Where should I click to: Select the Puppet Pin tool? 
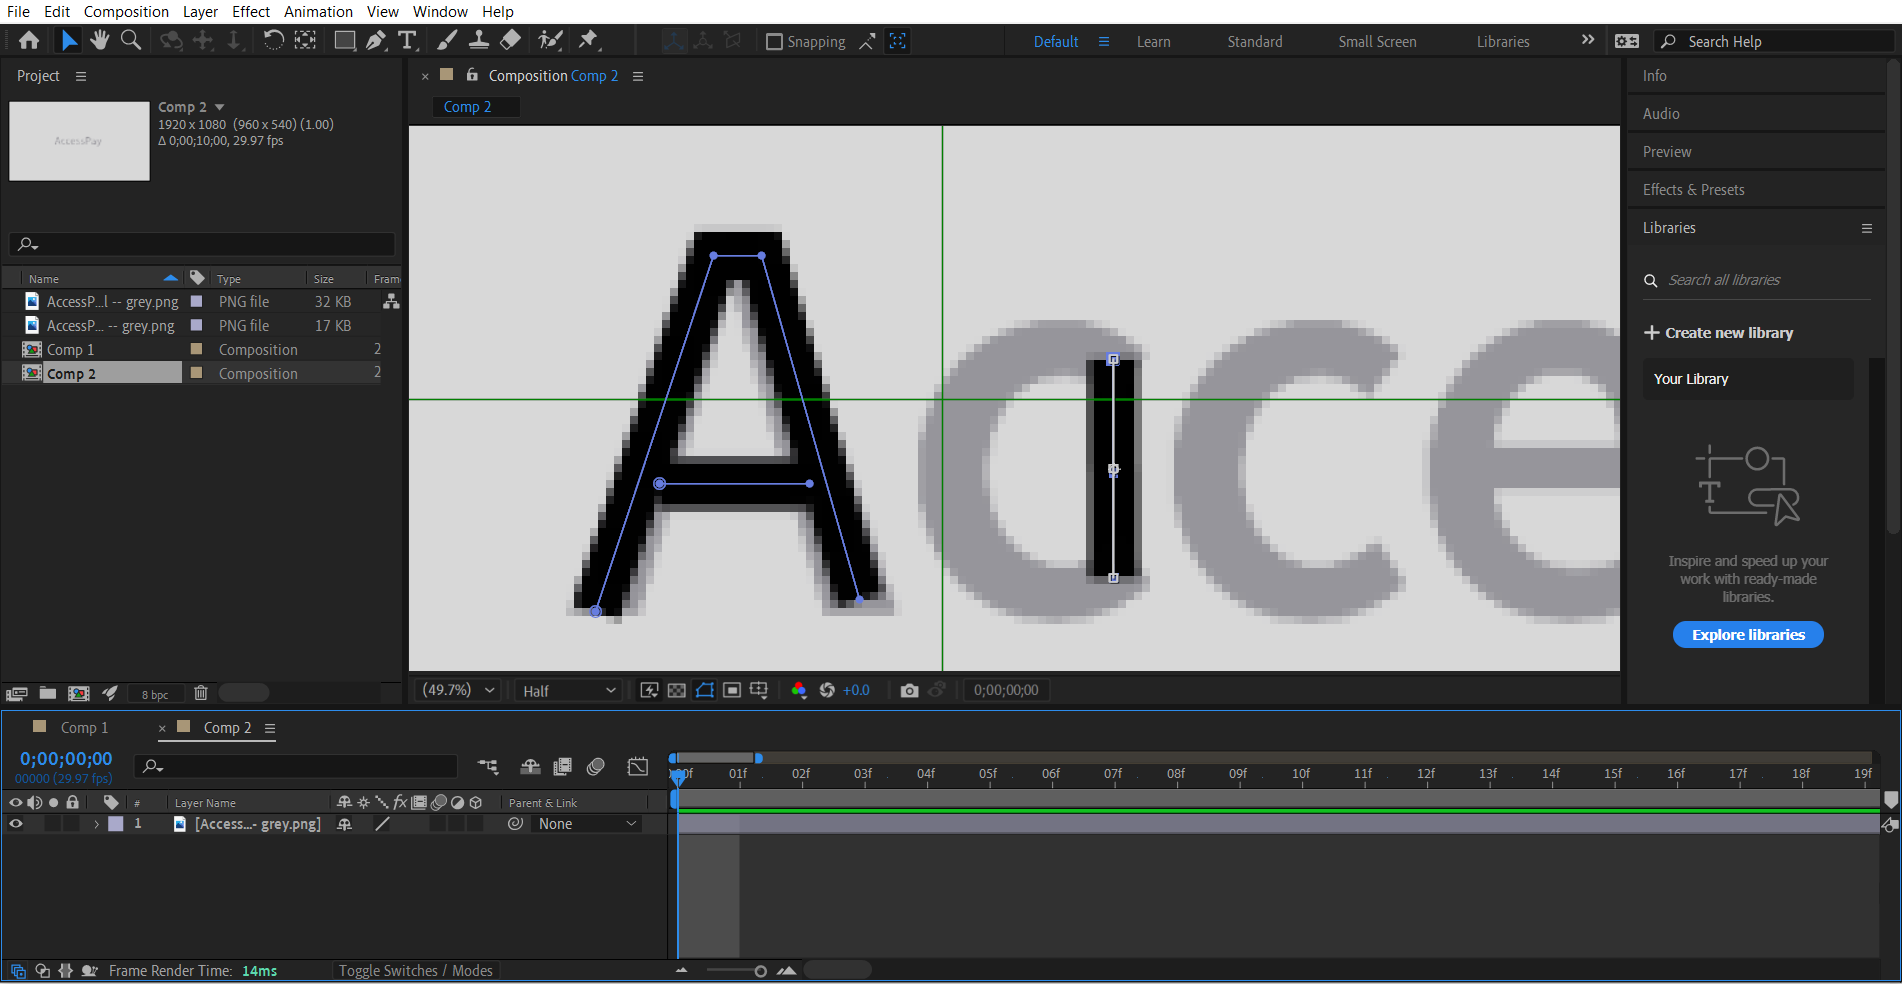590,40
